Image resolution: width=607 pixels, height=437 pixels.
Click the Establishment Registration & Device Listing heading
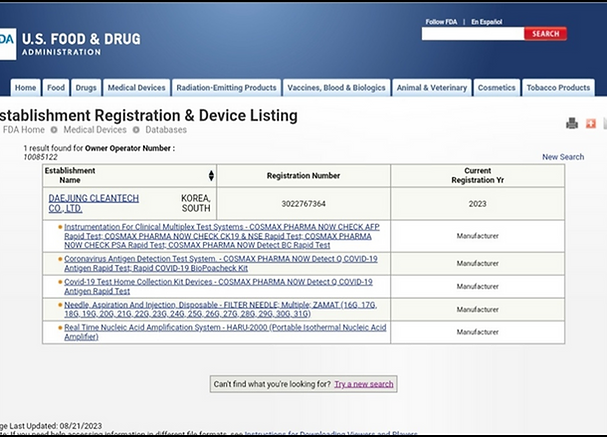[149, 115]
